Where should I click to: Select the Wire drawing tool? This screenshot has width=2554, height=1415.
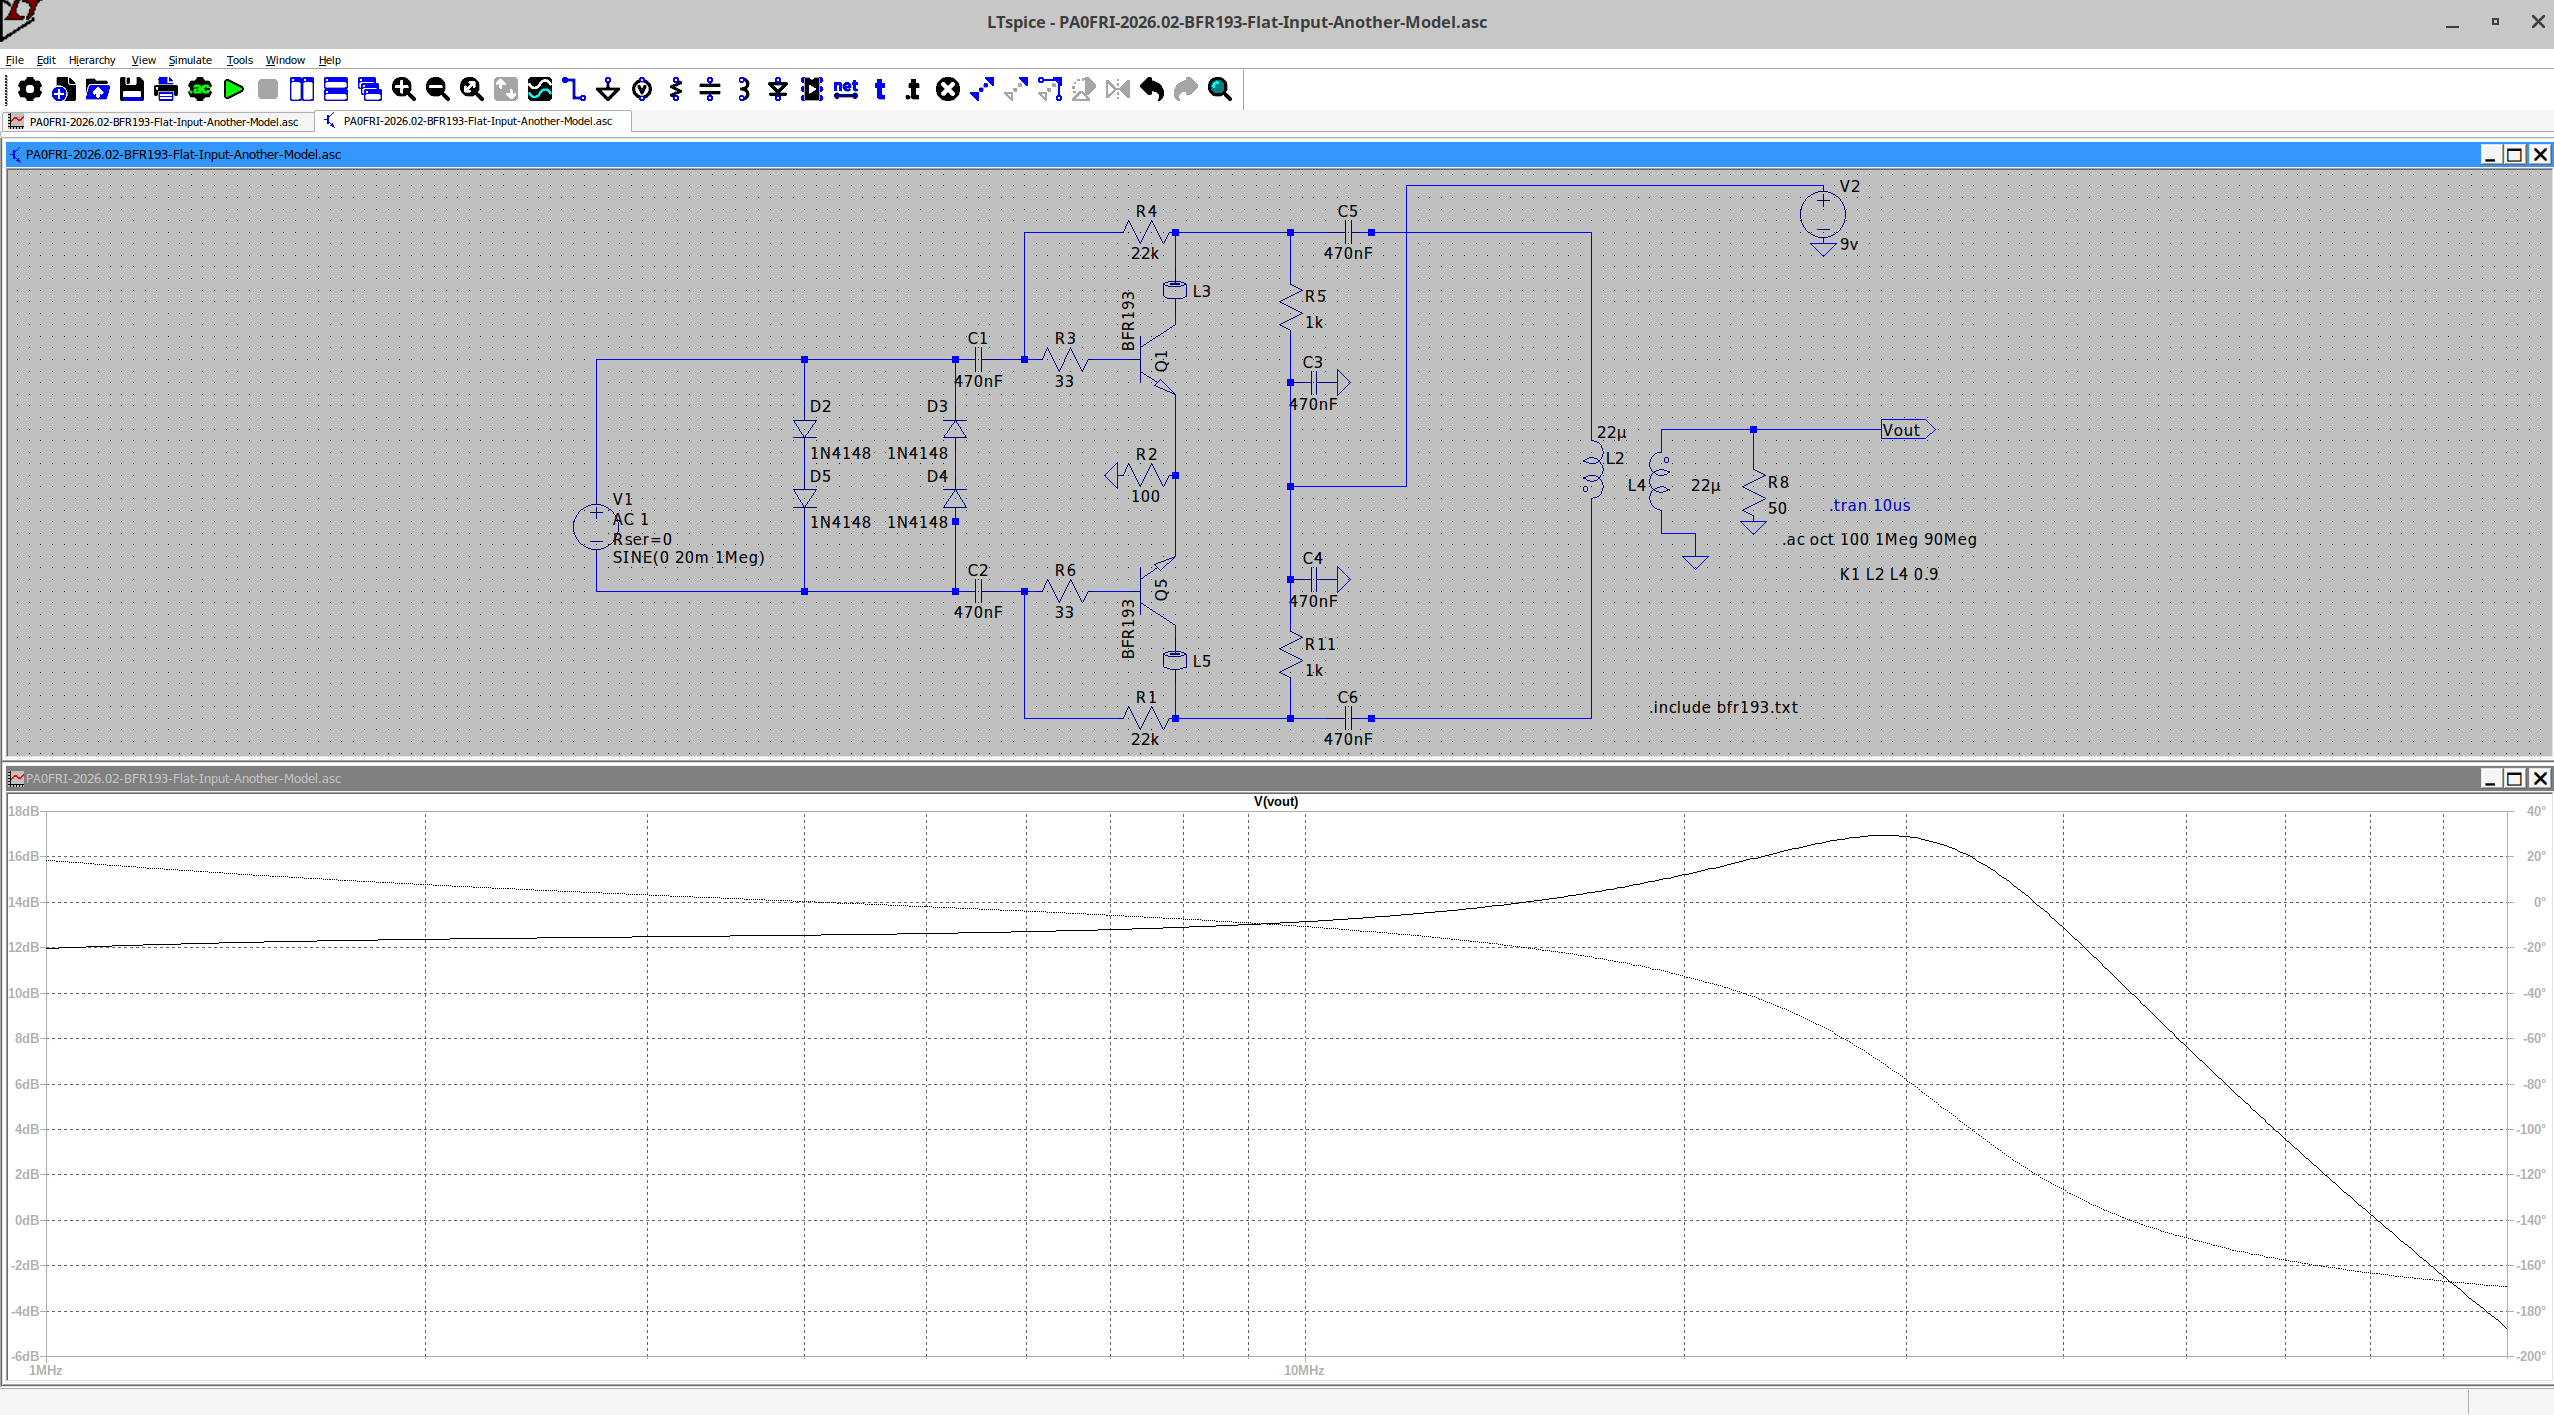click(573, 90)
